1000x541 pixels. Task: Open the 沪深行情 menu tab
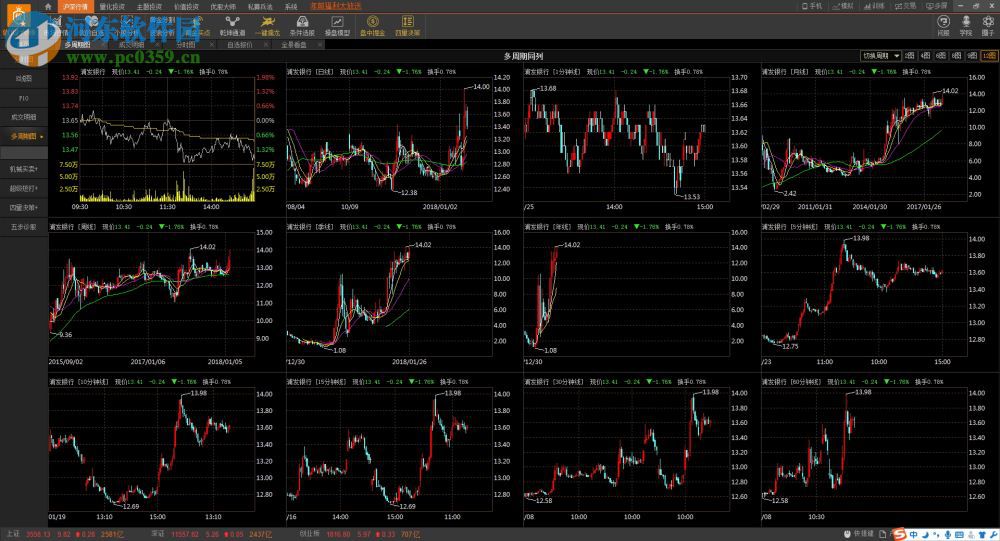coord(75,6)
